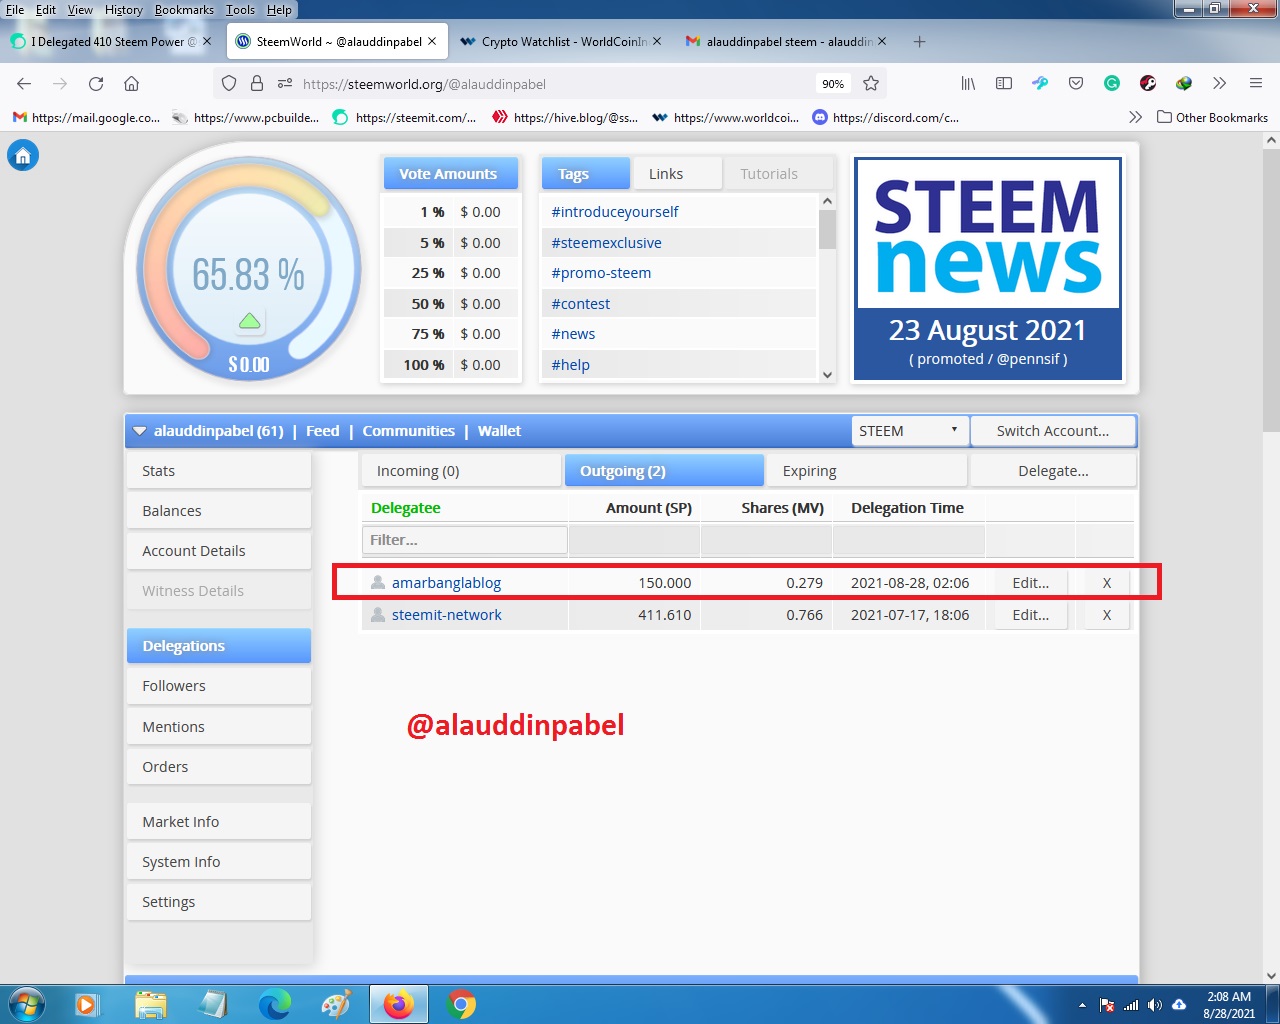The image size is (1280, 1024).
Task: Click the Switch Account... button
Action: click(1053, 431)
